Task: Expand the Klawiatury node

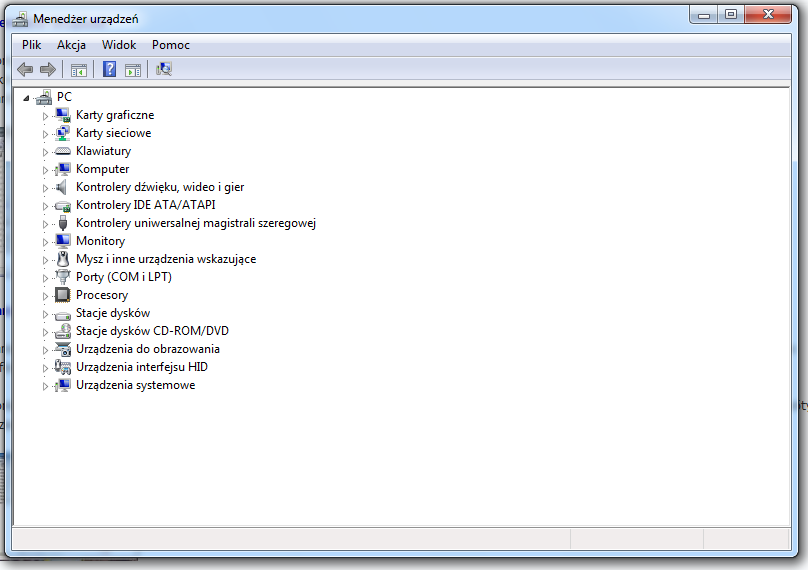Action: 45,152
